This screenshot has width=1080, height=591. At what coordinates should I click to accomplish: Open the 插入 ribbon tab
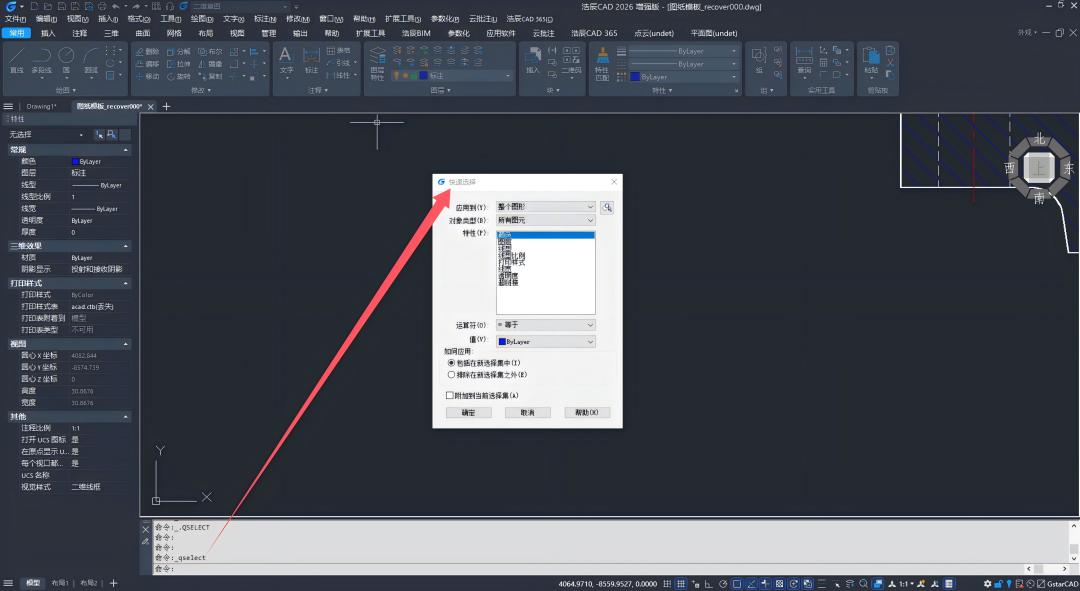tap(48, 33)
